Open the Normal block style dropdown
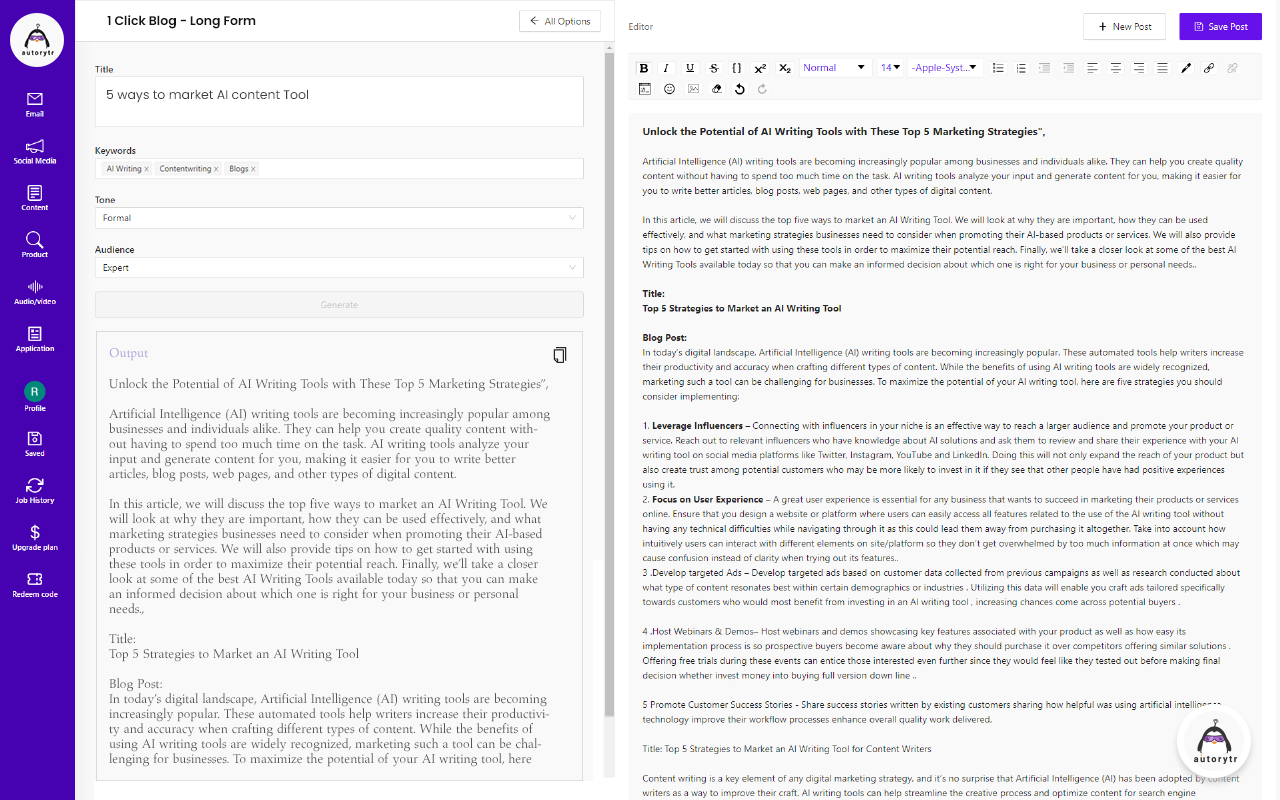1280x800 pixels. 836,68
